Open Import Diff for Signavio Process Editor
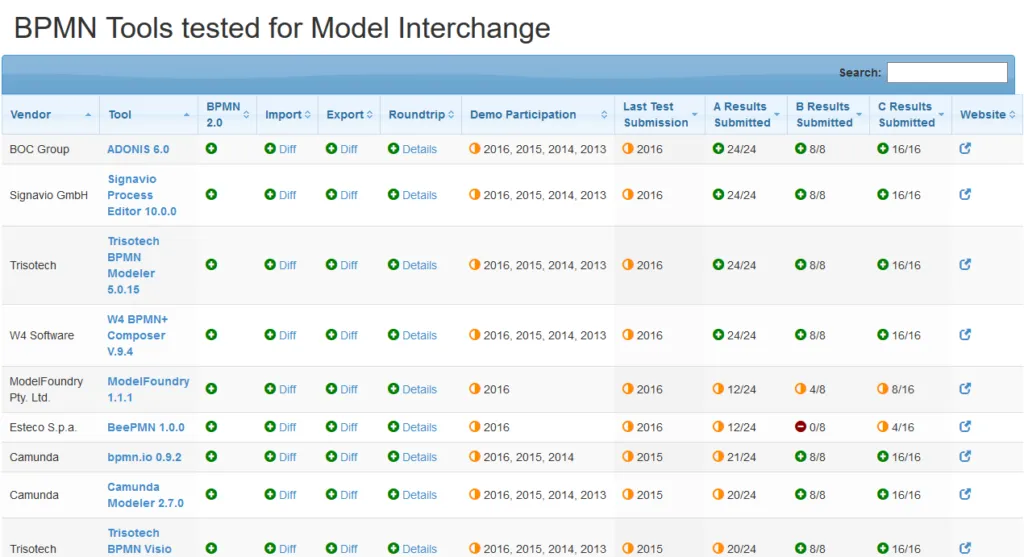This screenshot has height=557, width=1024. [287, 195]
